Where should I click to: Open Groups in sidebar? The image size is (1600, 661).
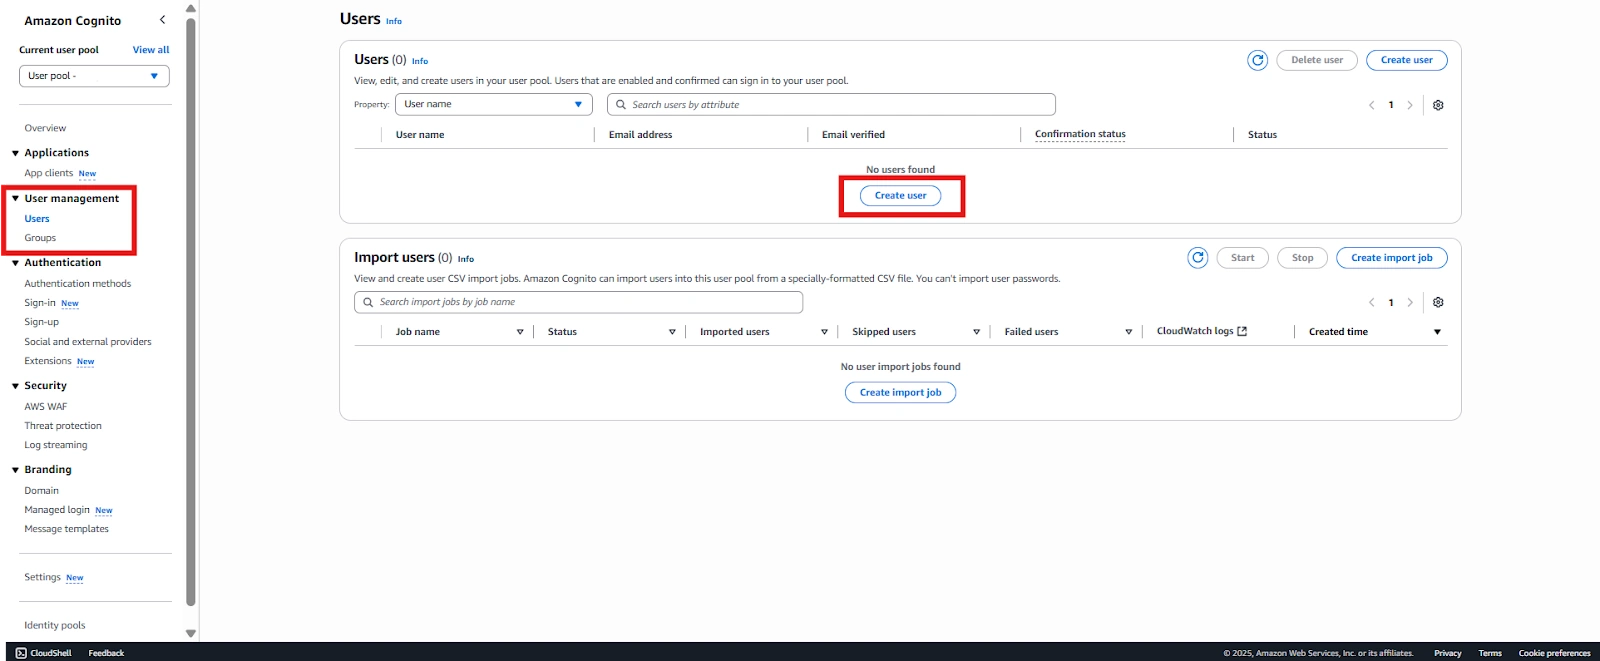(x=40, y=238)
